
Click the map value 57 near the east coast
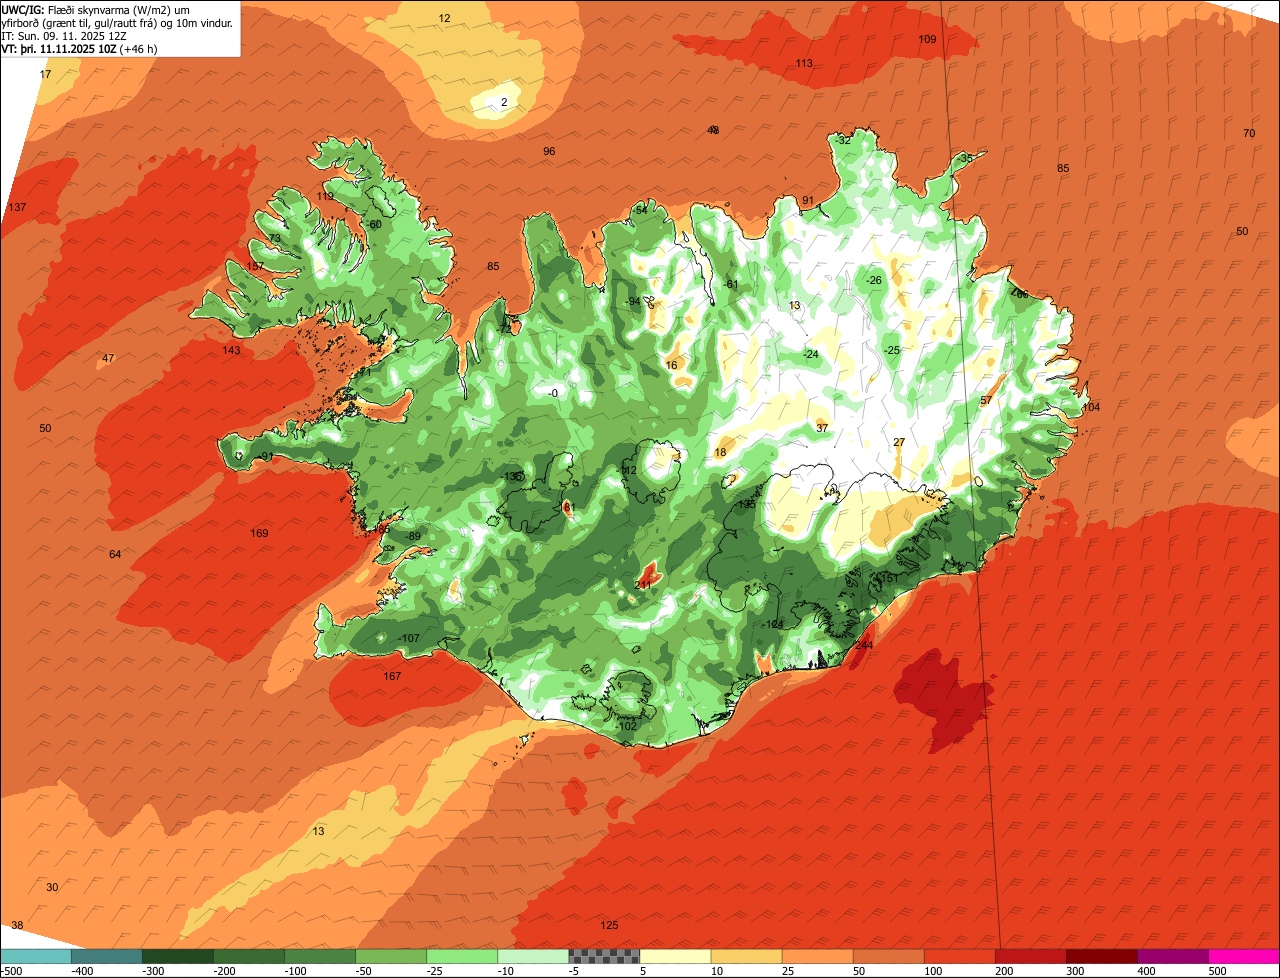(986, 400)
